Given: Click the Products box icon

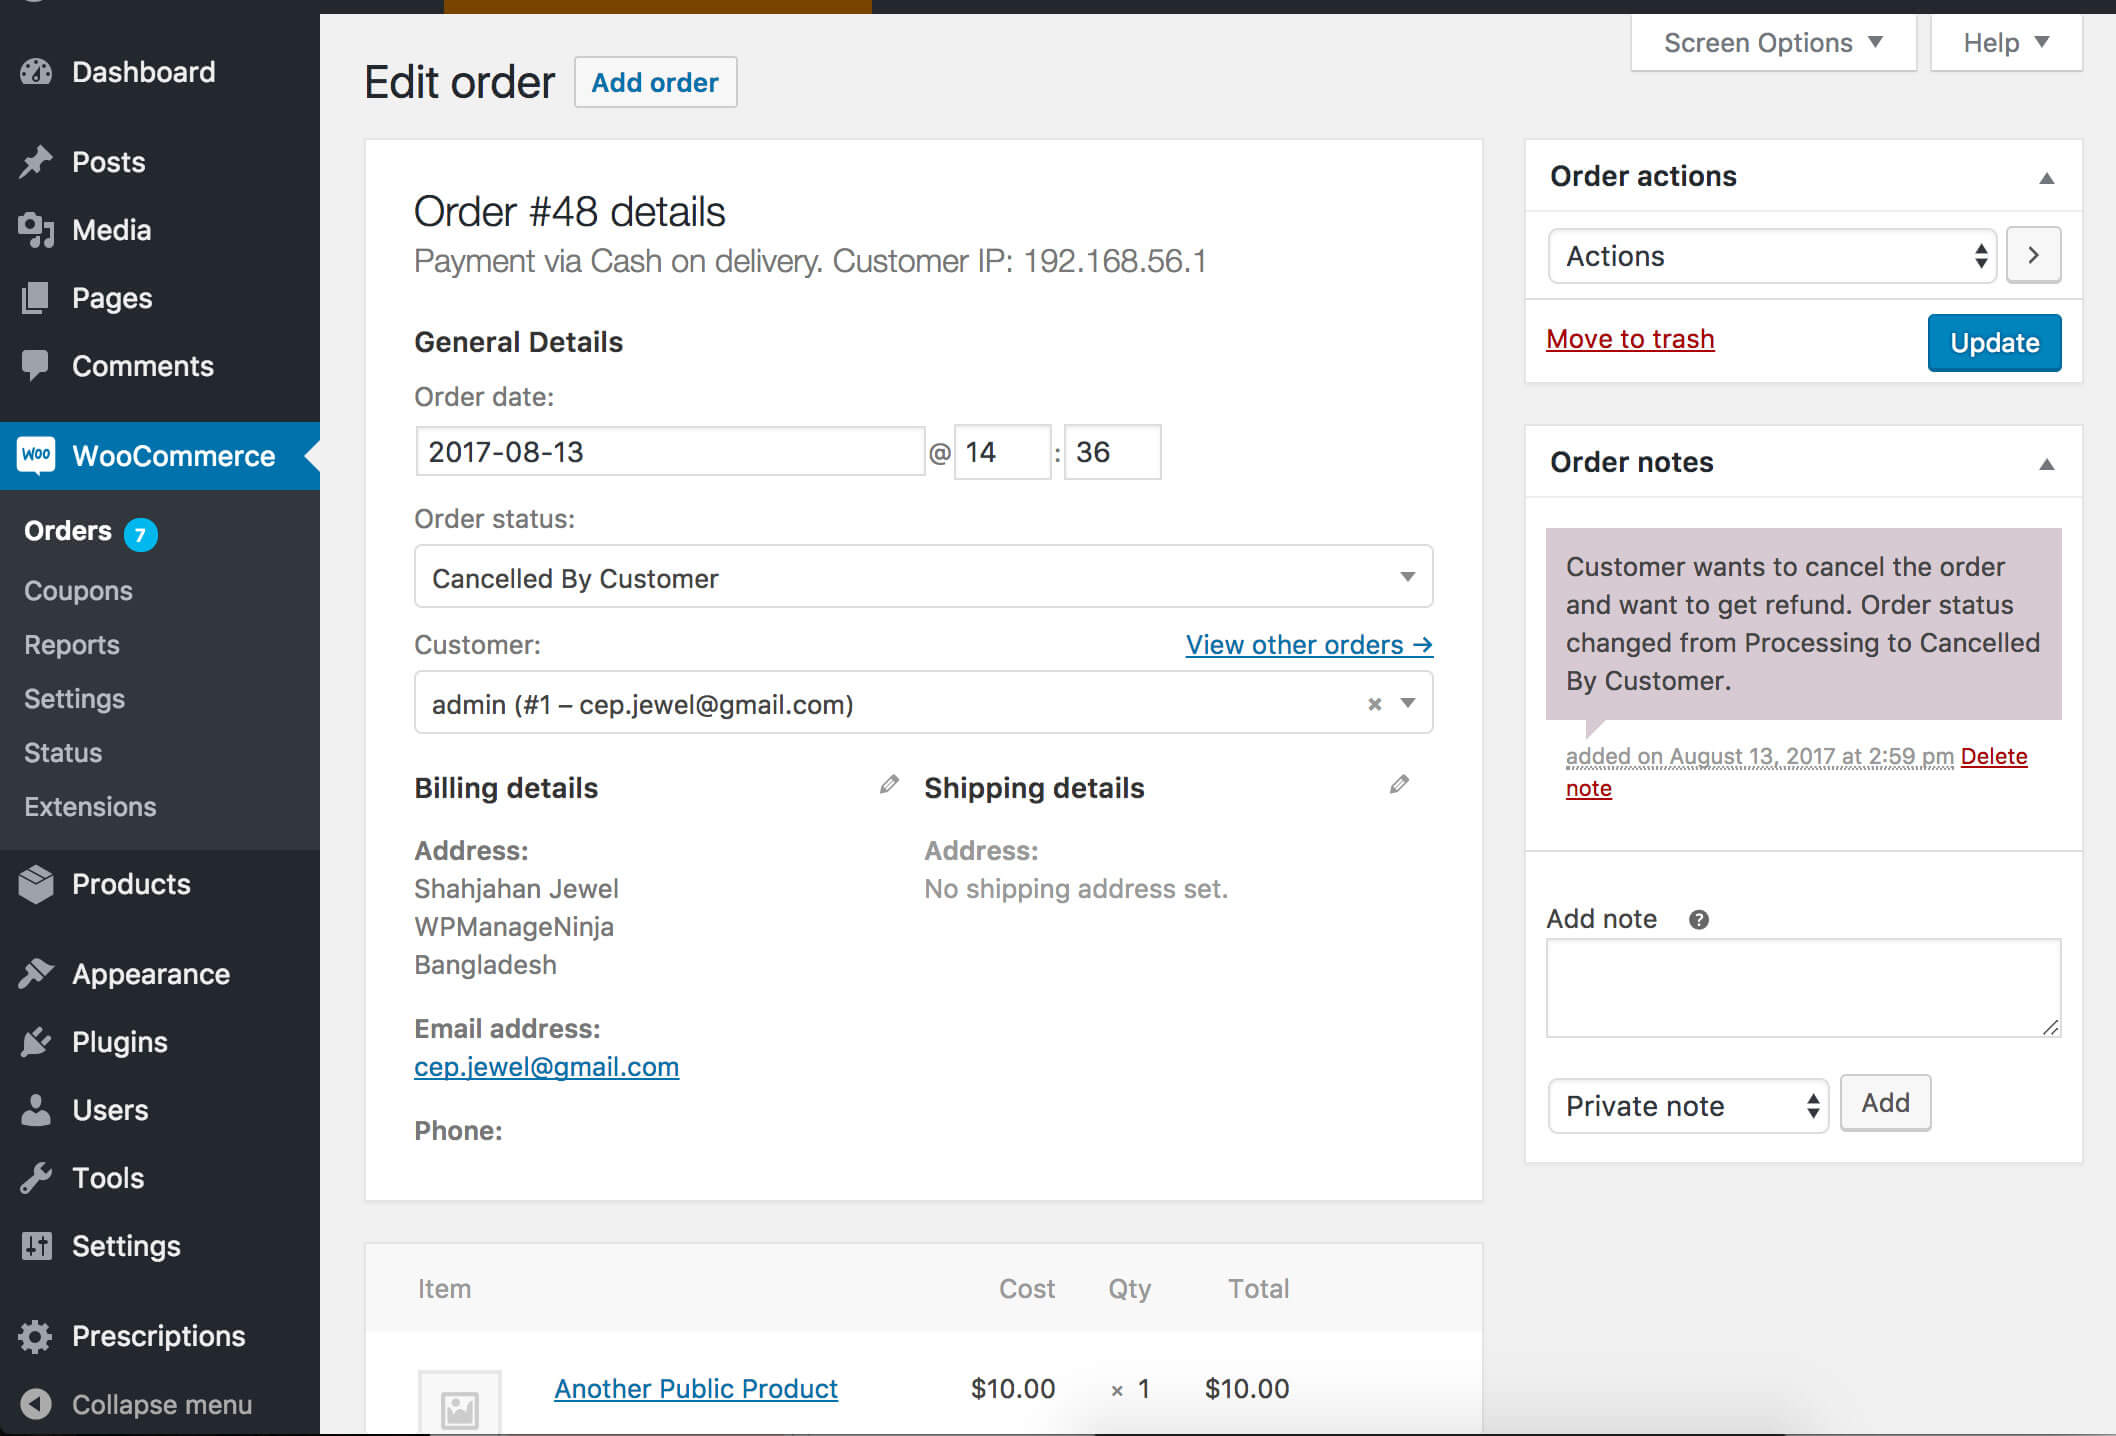Looking at the screenshot, I should tap(36, 884).
